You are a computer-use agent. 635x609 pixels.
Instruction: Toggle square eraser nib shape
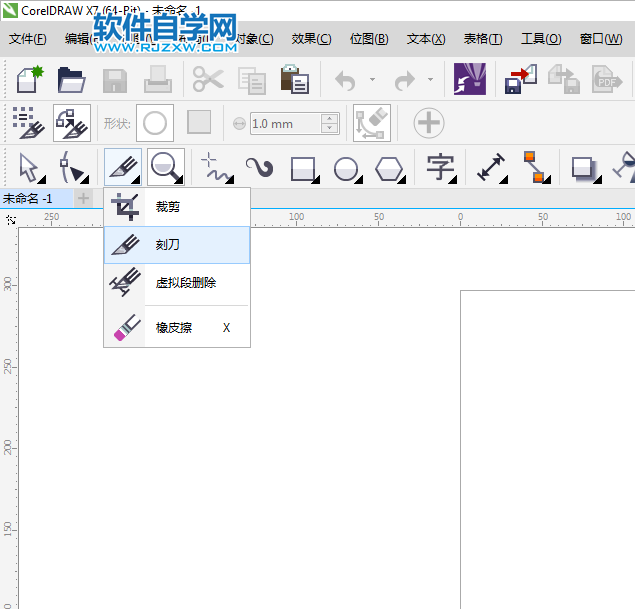[199, 123]
